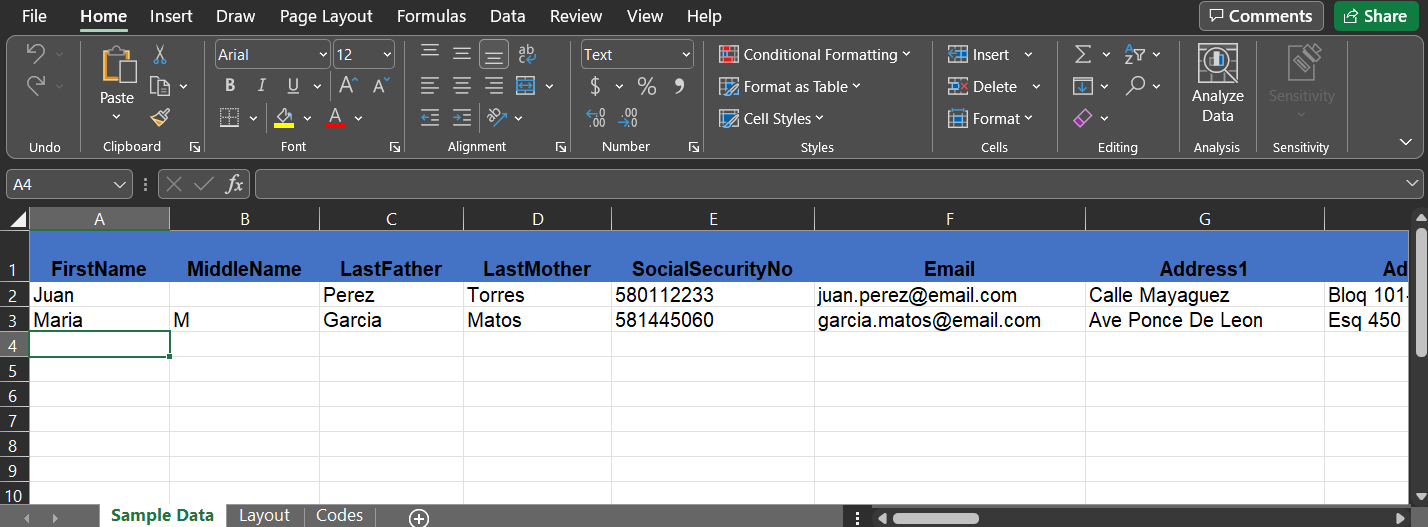This screenshot has width=1428, height=527.
Task: Click the Undo arrow icon
Action: 35,55
